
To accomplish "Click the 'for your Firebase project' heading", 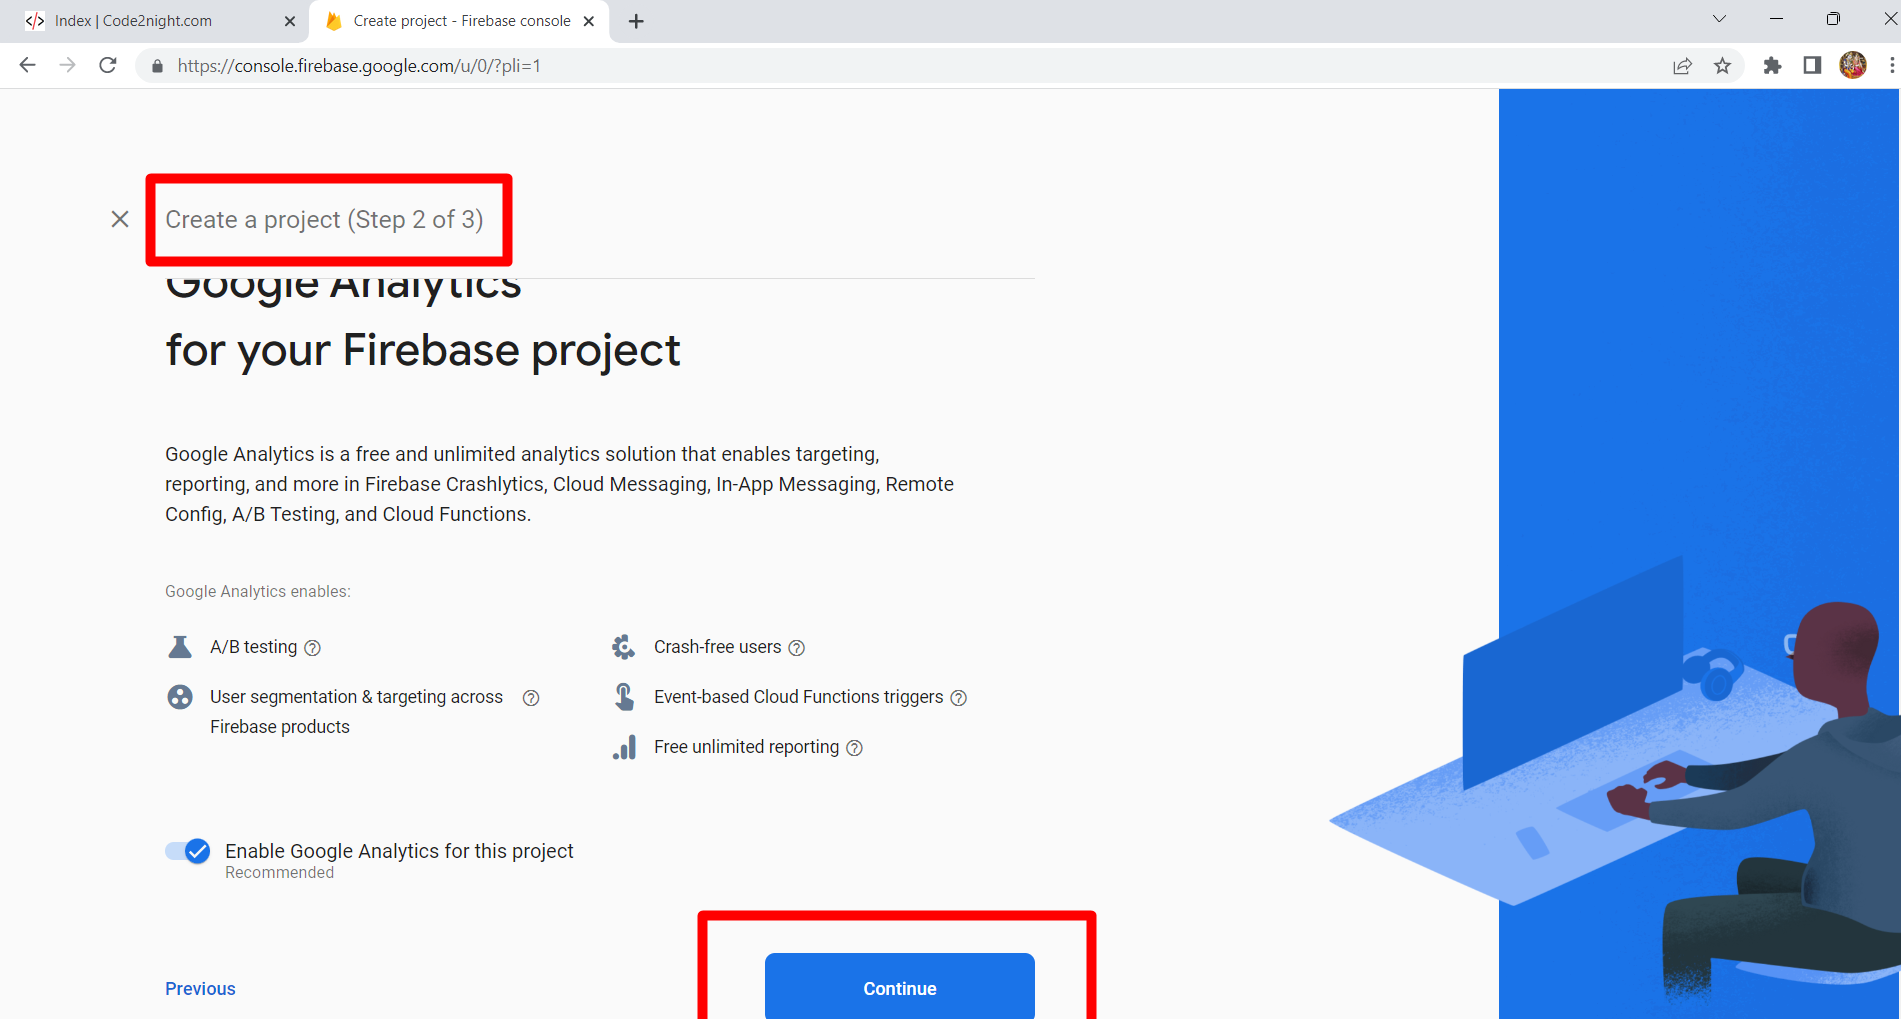I will tap(423, 351).
